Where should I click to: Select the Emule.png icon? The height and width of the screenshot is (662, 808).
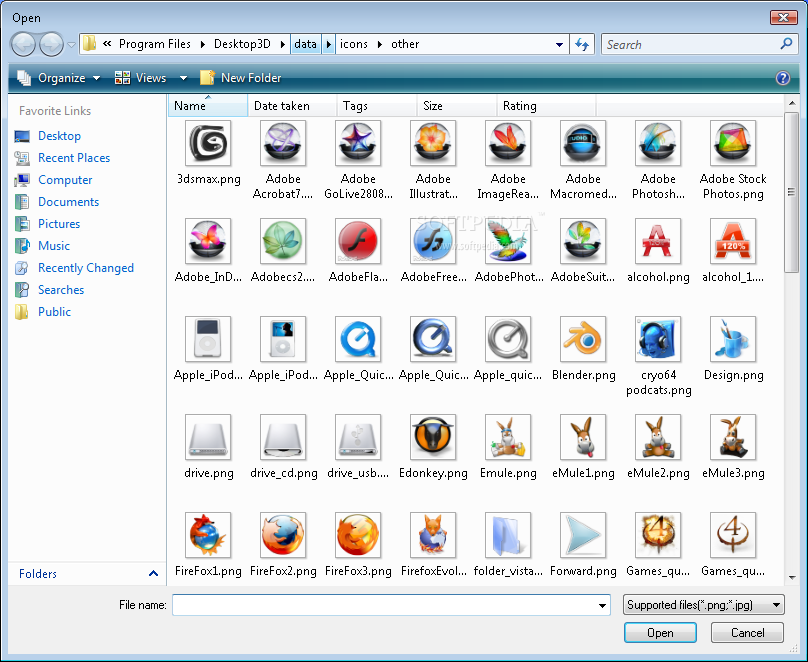(508, 437)
